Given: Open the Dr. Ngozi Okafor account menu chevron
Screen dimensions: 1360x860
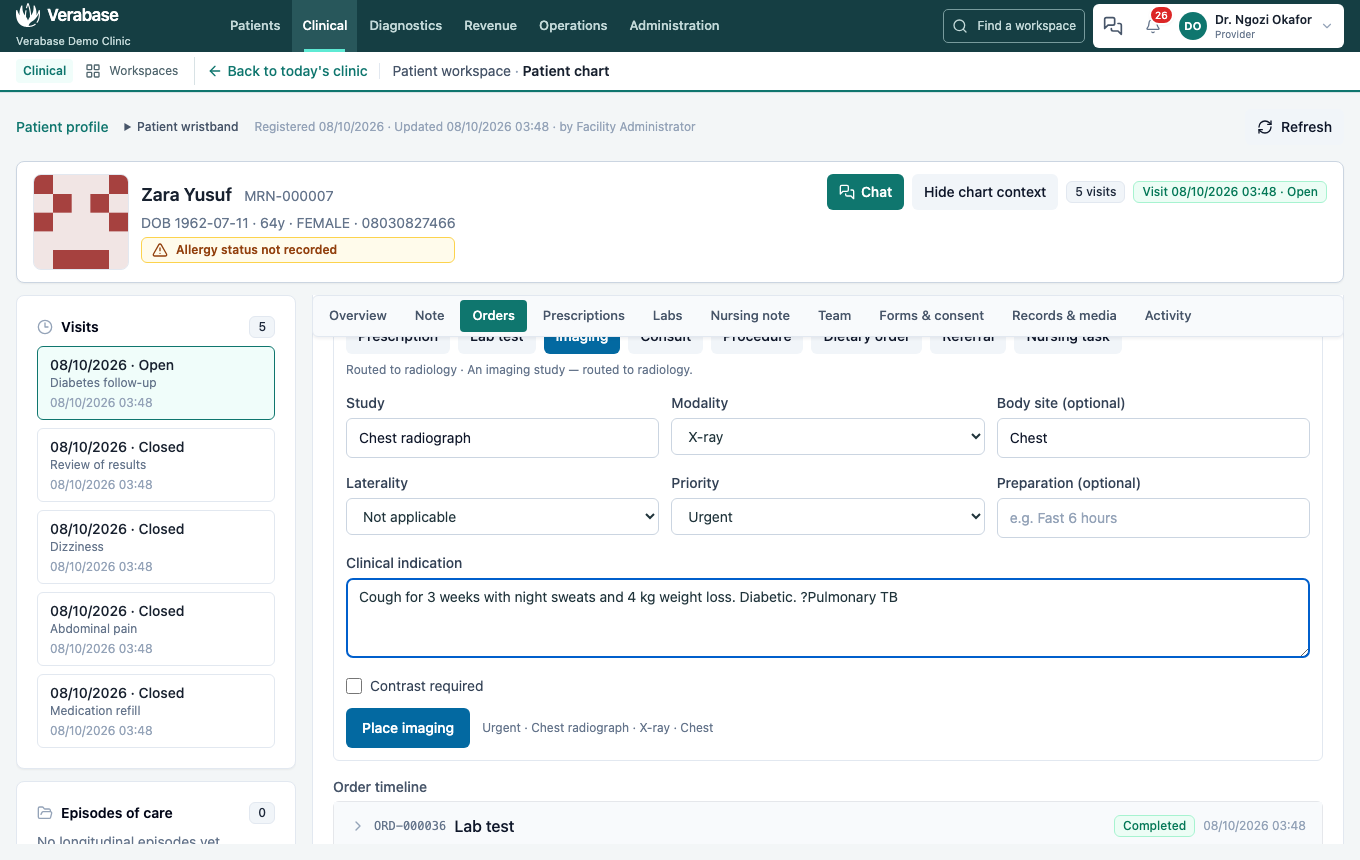Looking at the screenshot, I should [1327, 26].
